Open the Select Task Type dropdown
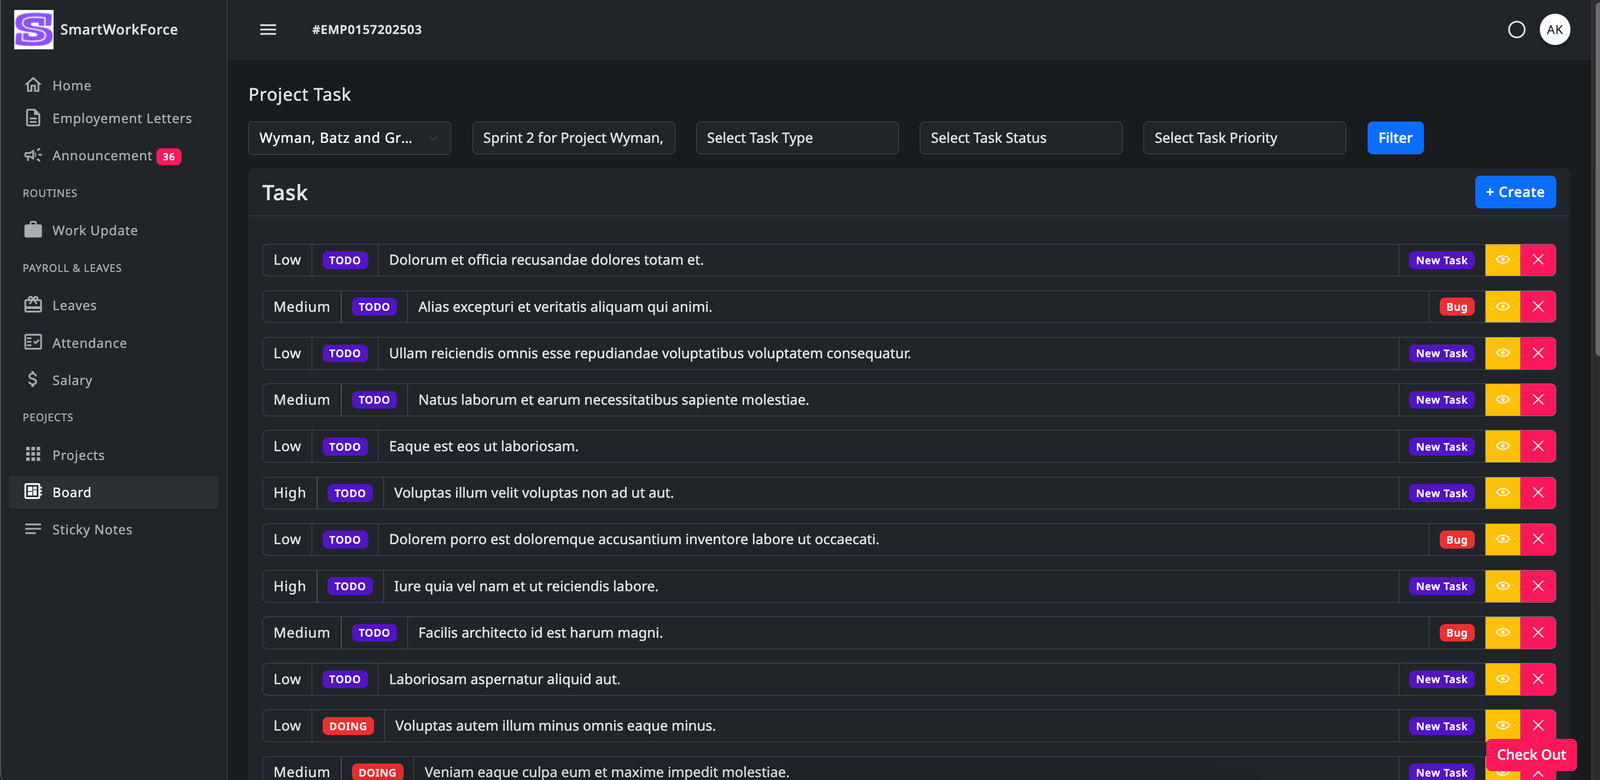This screenshot has height=780, width=1600. point(796,138)
